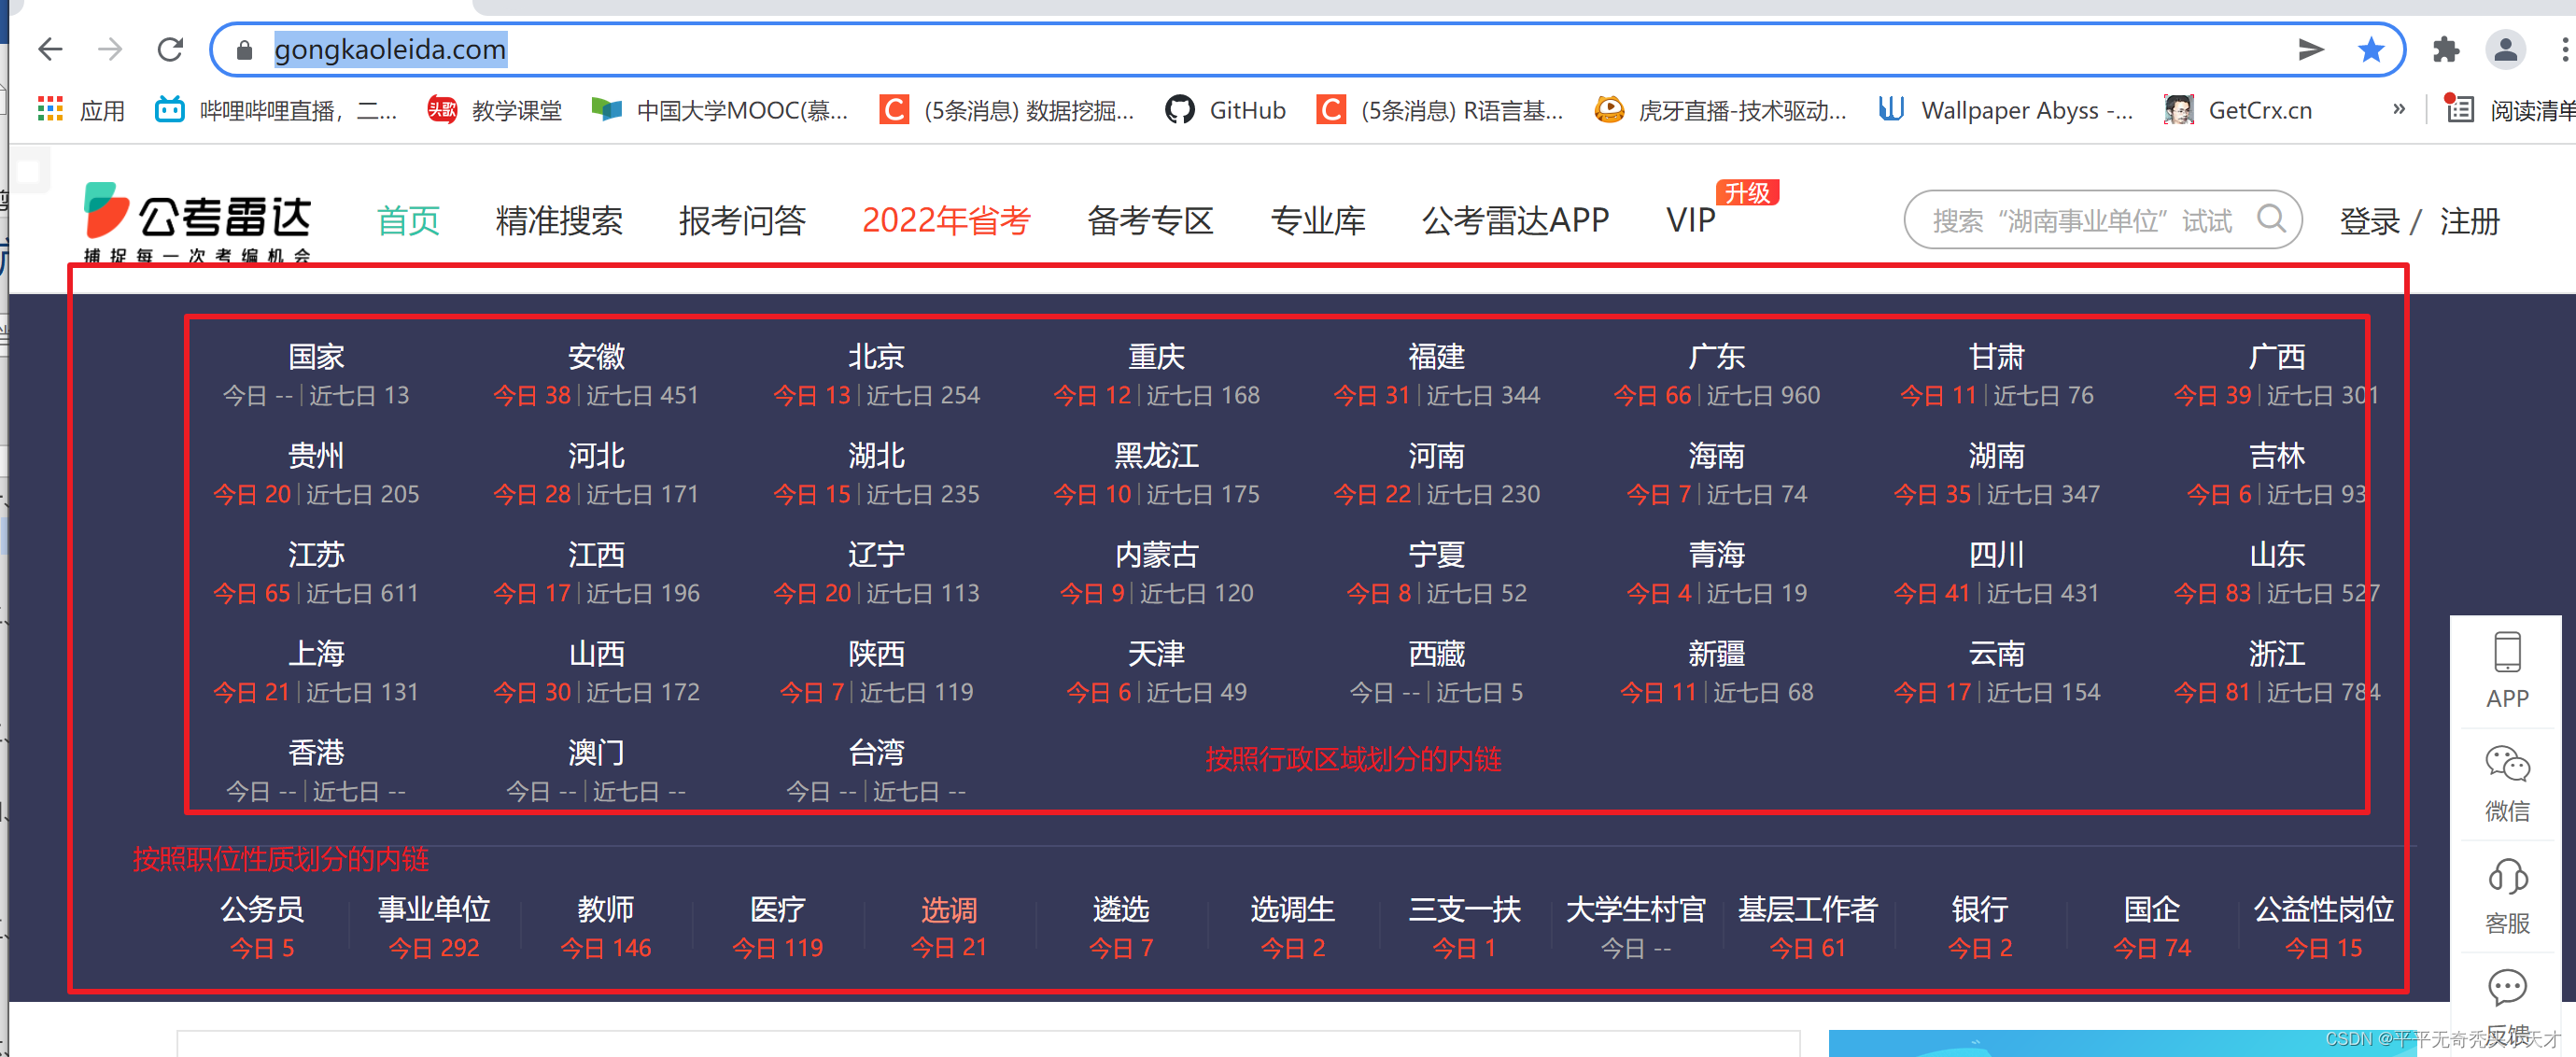Click the browser profile avatar icon

(2506, 49)
